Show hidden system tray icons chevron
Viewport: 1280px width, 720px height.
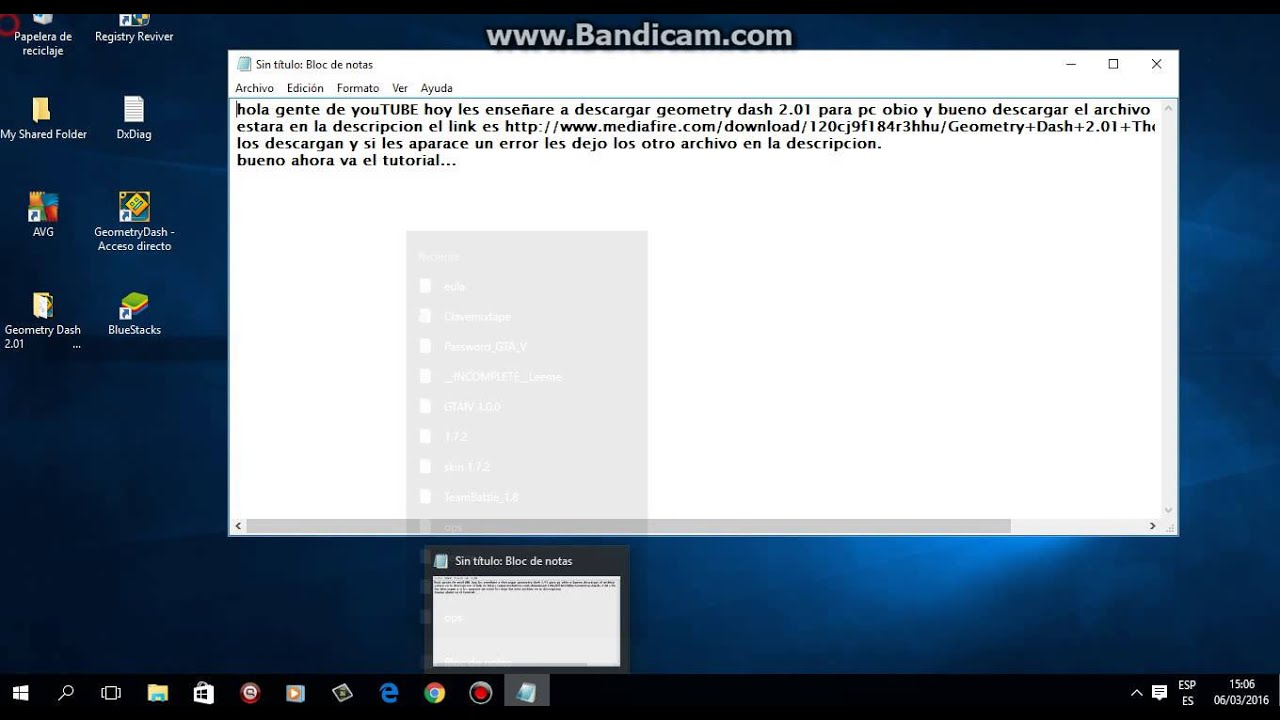tap(1136, 692)
